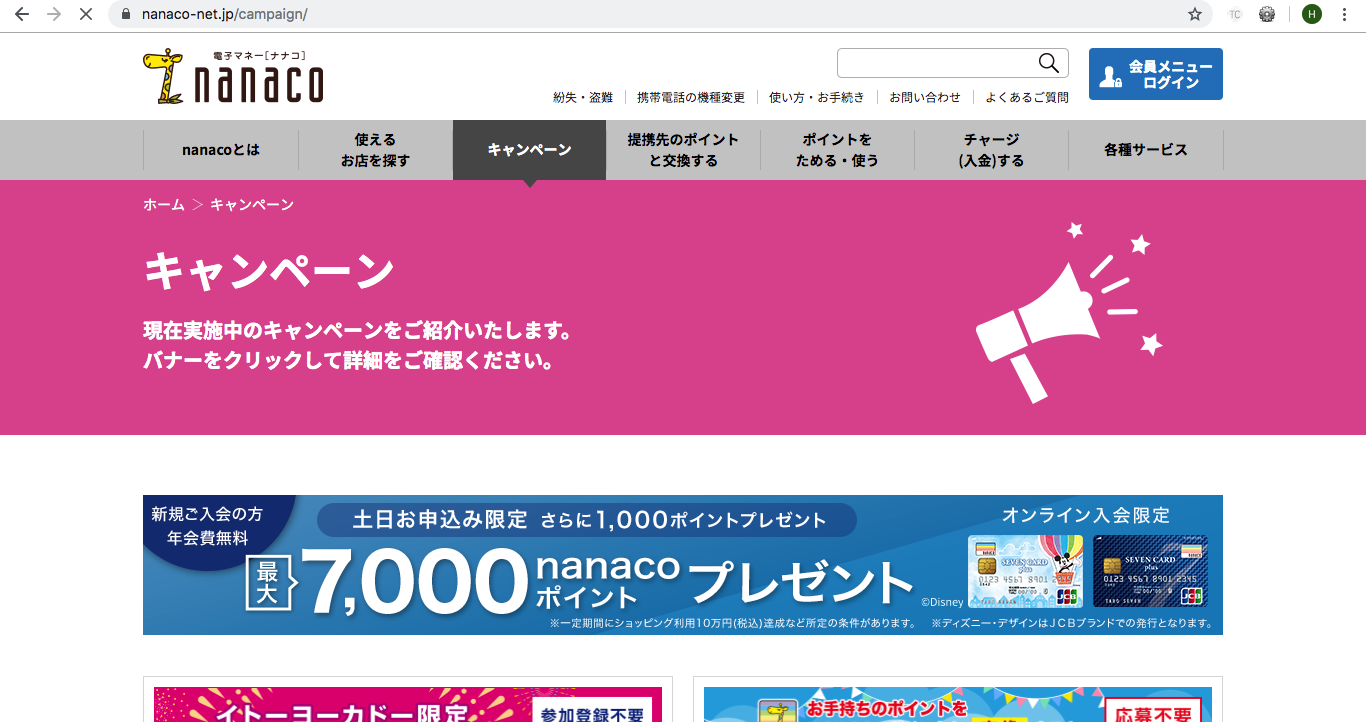
Task: Select 提携先のポイントと交換する menu
Action: [683, 150]
